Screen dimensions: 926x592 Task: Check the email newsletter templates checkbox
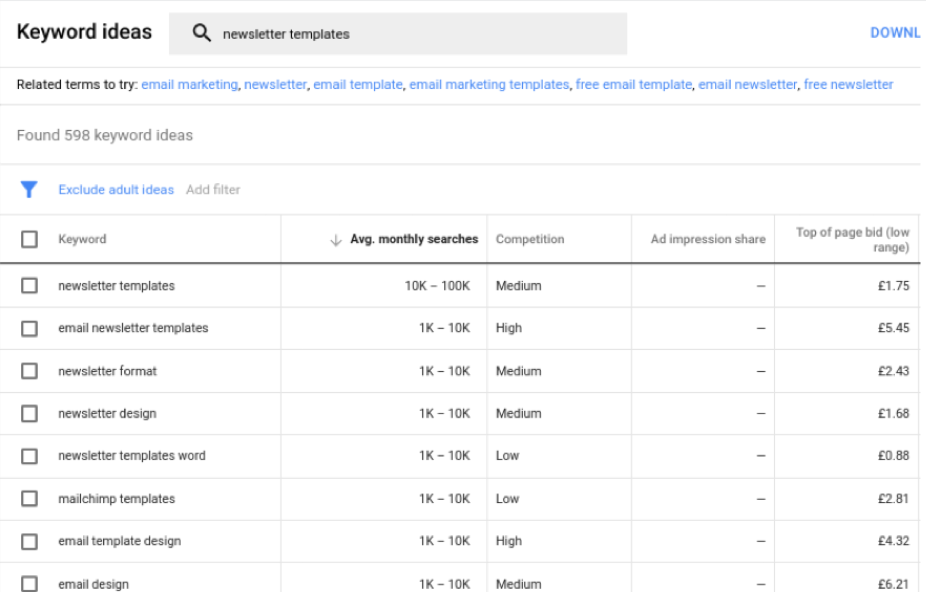[30, 328]
